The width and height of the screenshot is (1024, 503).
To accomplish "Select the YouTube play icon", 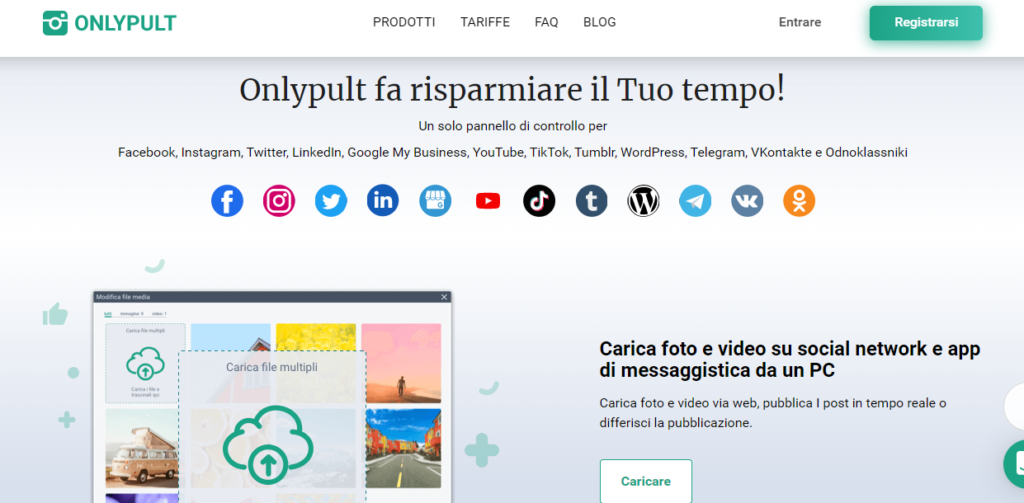I will click(x=488, y=201).
